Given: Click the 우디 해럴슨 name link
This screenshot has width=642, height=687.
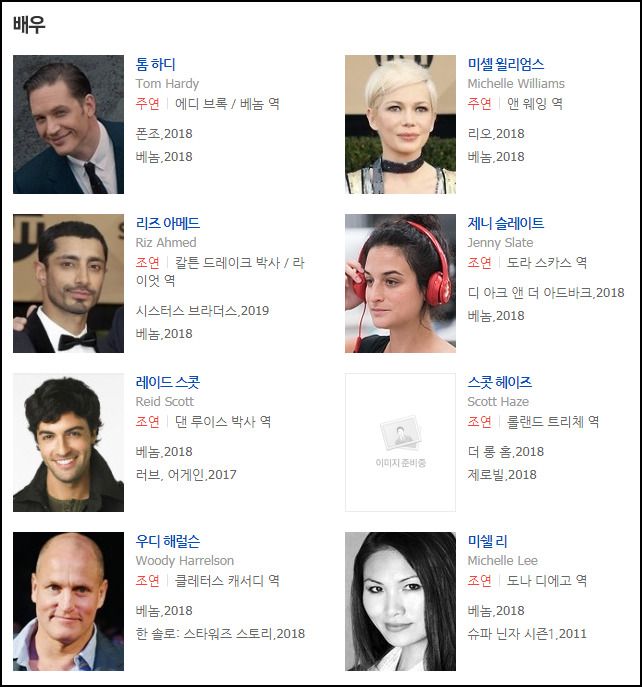Looking at the screenshot, I should click(x=168, y=542).
